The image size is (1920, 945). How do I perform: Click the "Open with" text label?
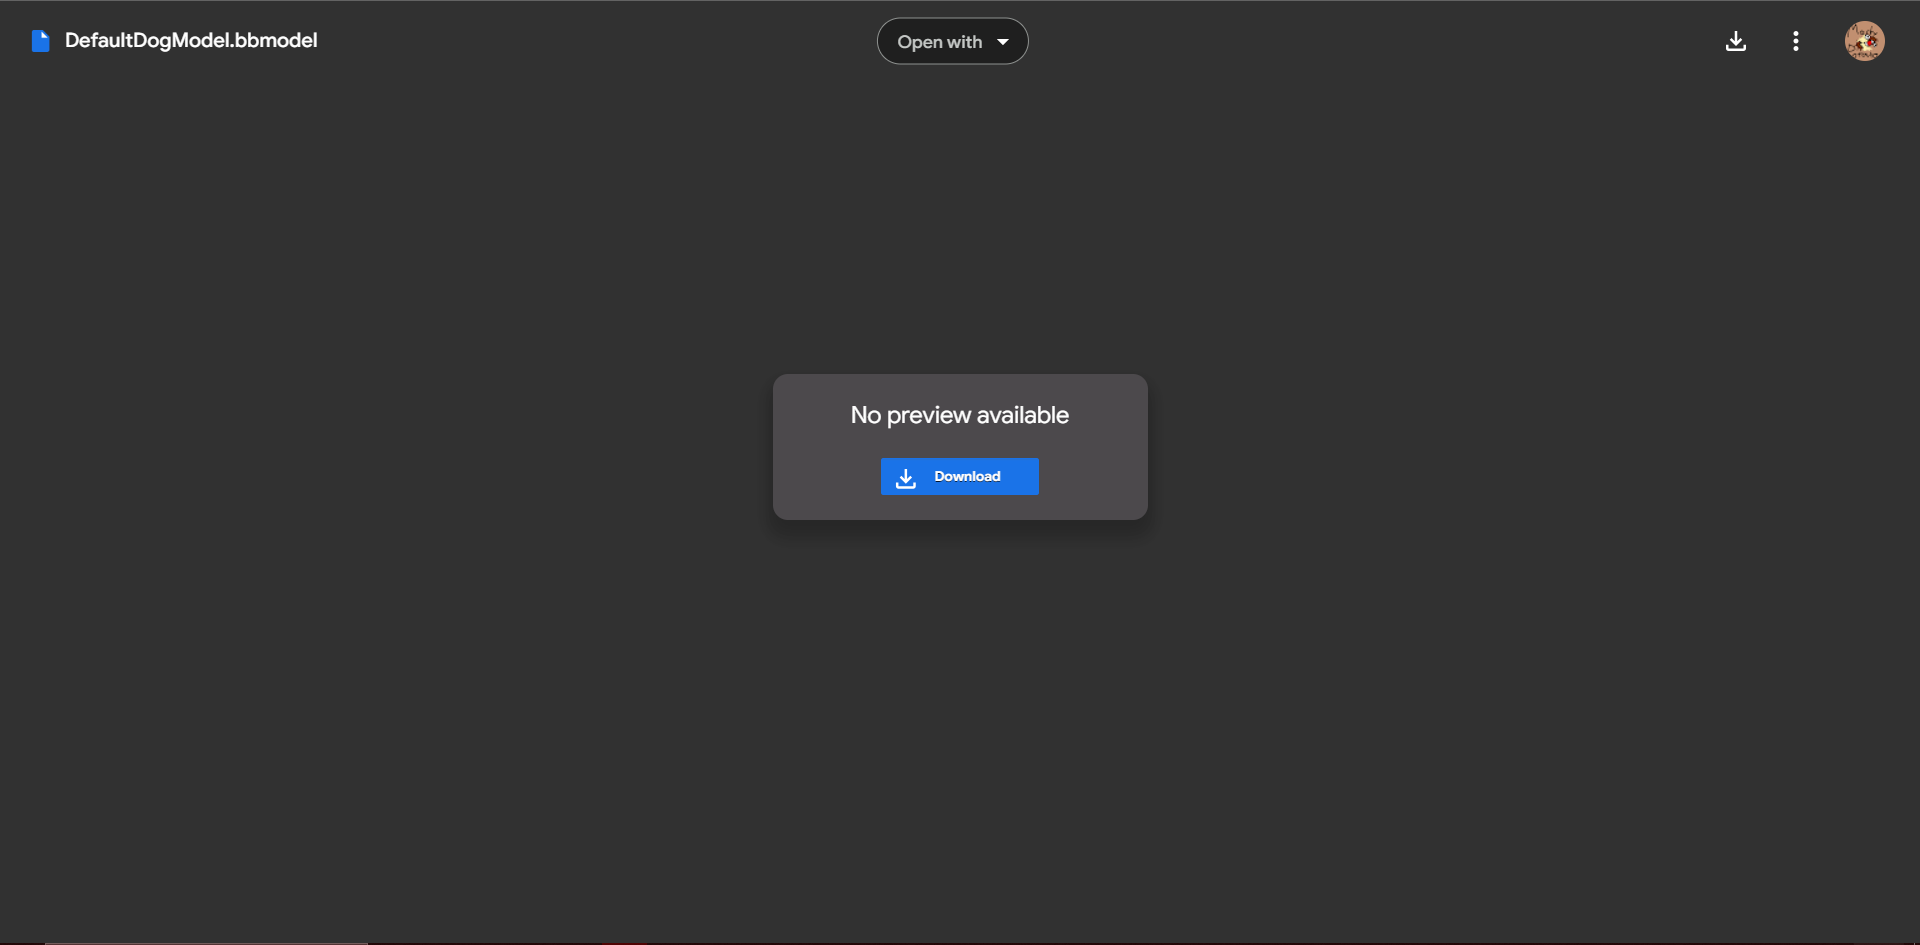click(x=939, y=42)
